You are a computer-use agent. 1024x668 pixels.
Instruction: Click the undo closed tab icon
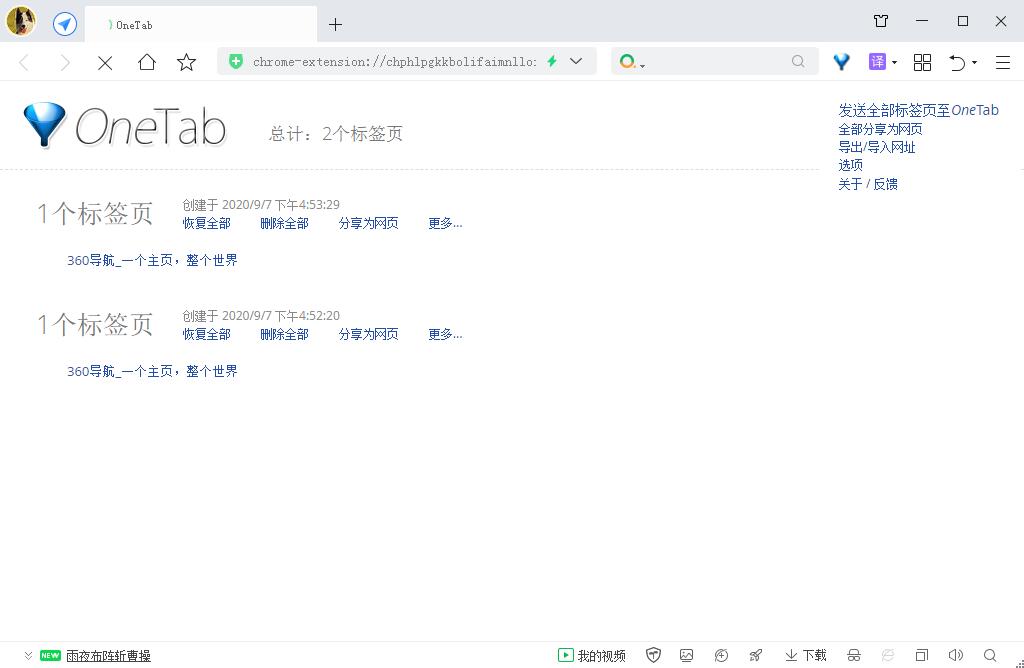tap(957, 62)
